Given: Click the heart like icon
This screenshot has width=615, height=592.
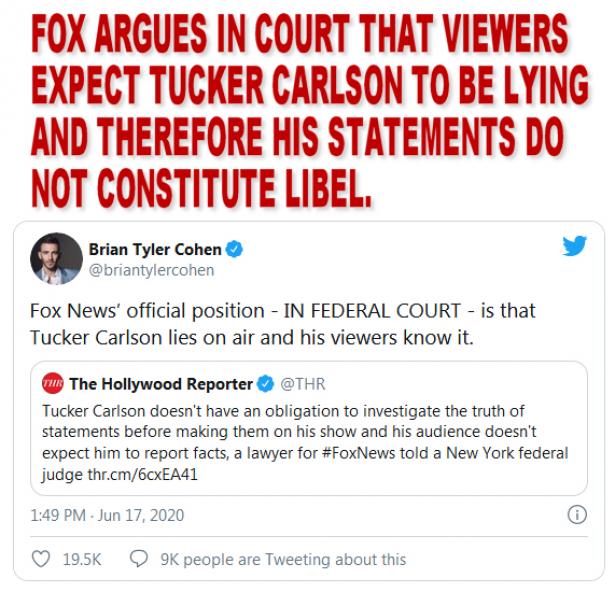Looking at the screenshot, I should coord(41,559).
